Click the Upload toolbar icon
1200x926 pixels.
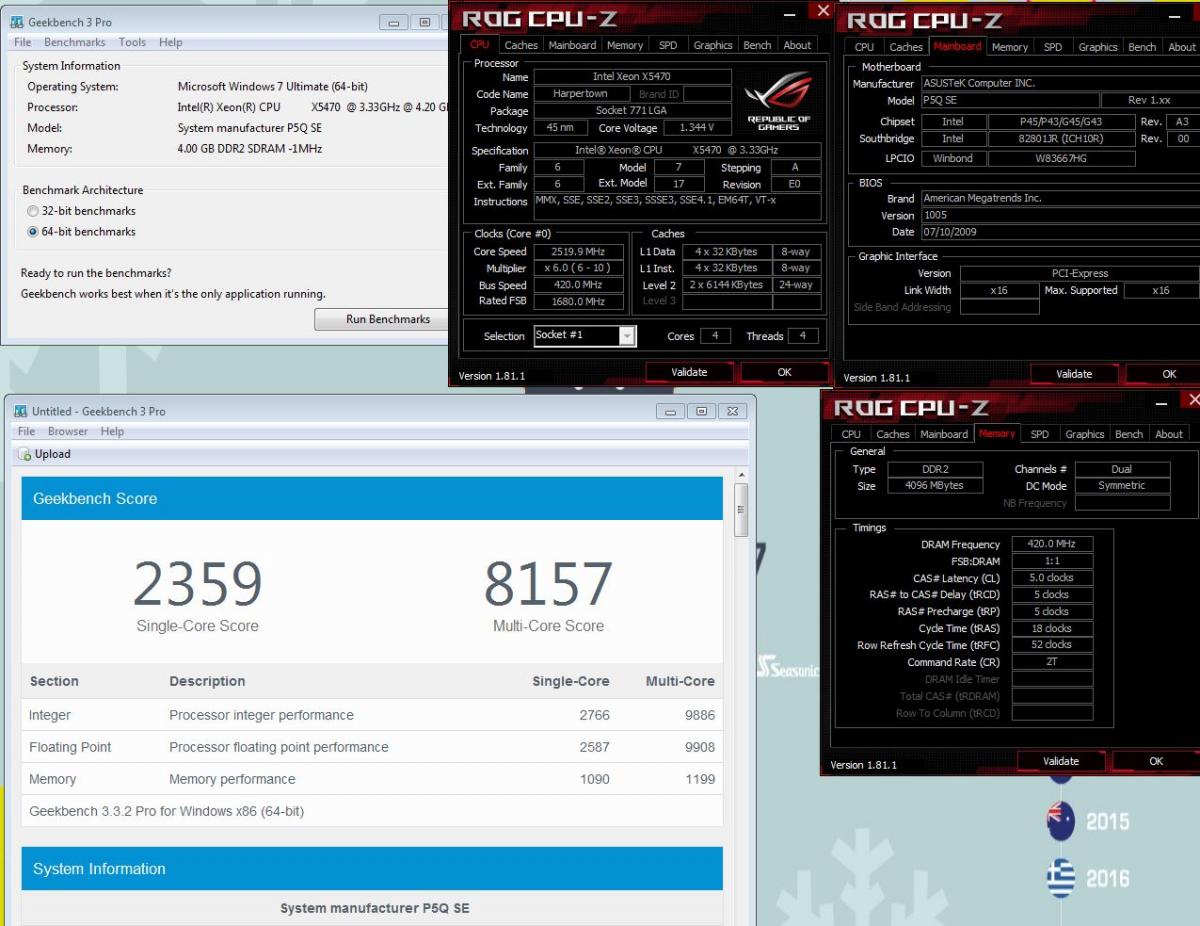(26, 454)
